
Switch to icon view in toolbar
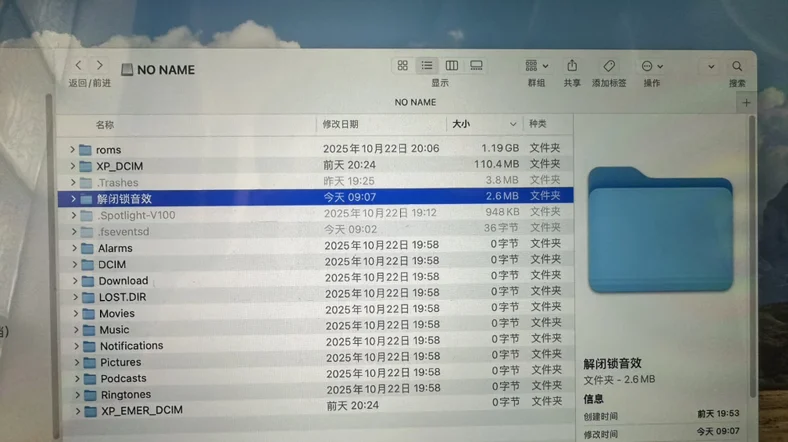coord(402,65)
